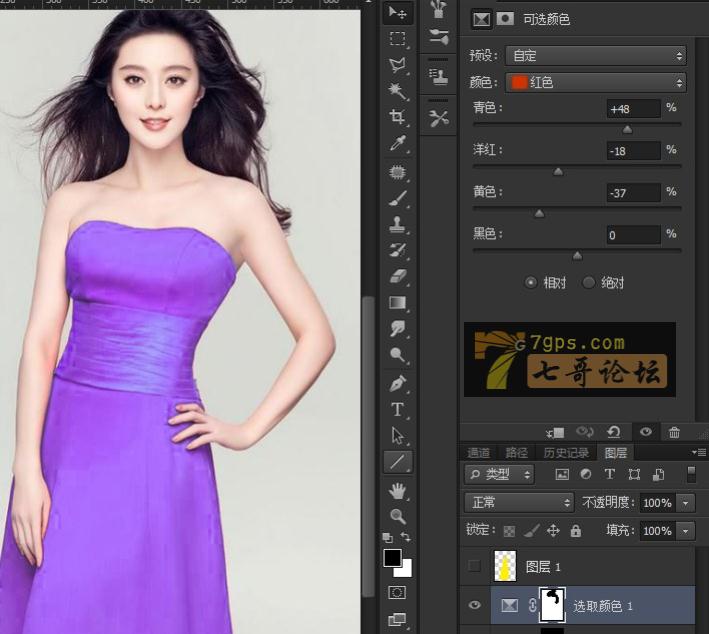The width and height of the screenshot is (709, 634).
Task: Clip adjustment to layer below
Action: [x=555, y=433]
